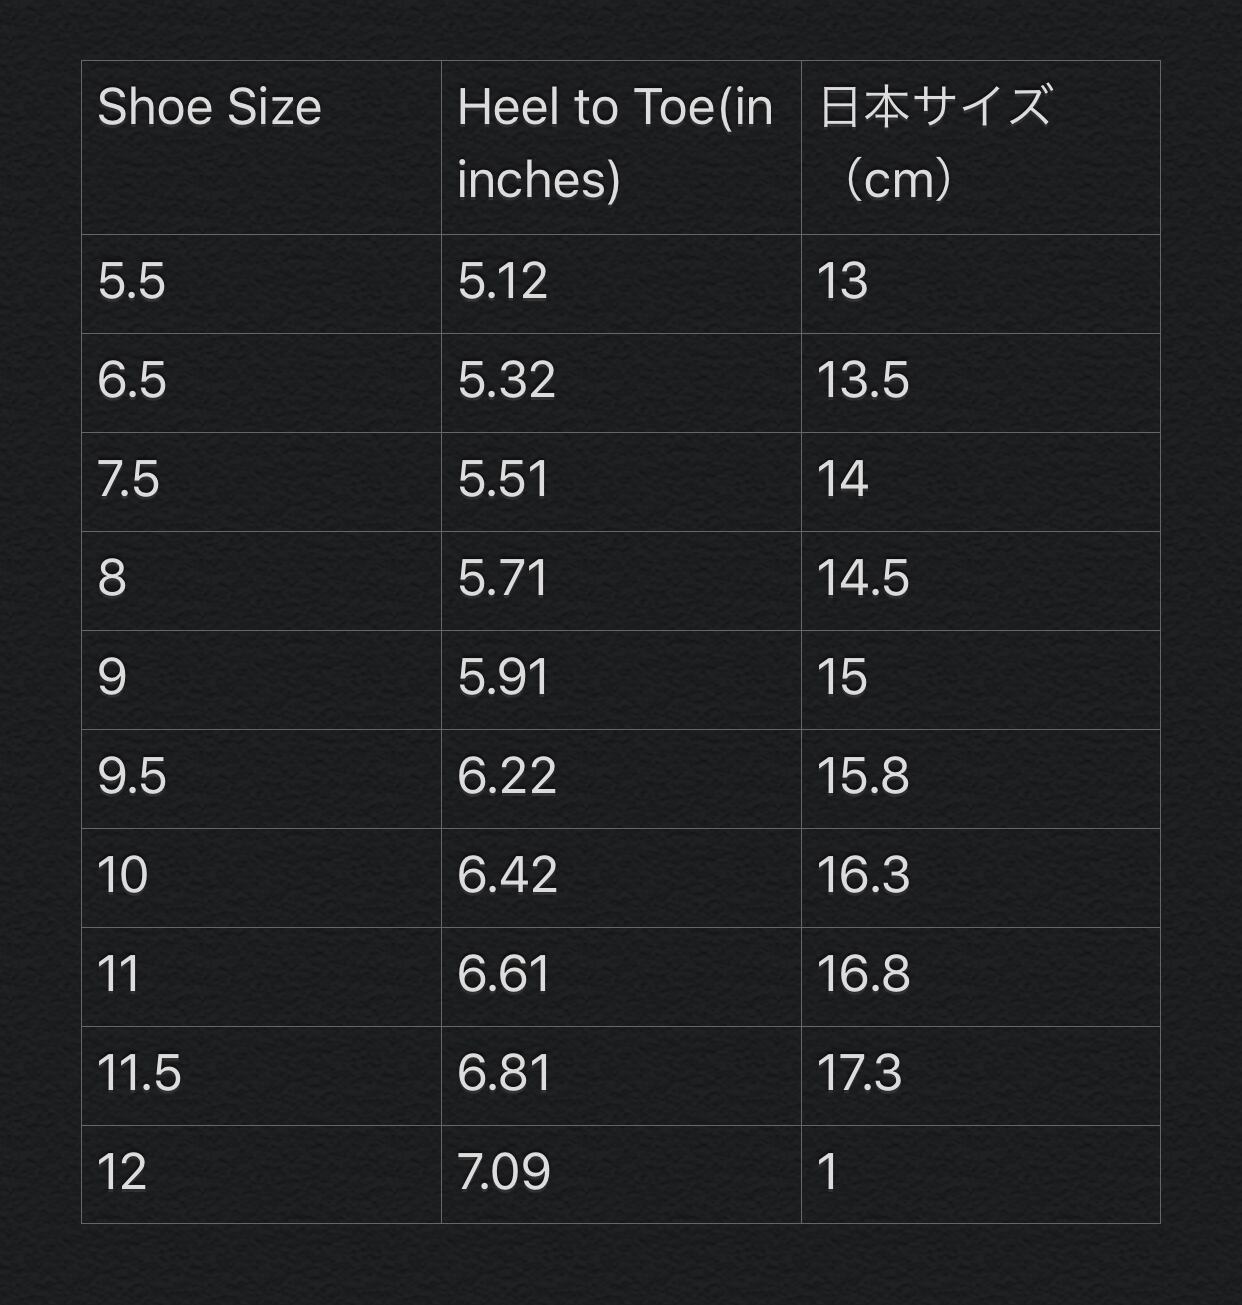The image size is (1242, 1305).
Task: Select the heel-to-toe cell showing 7.09
Action: point(620,1175)
